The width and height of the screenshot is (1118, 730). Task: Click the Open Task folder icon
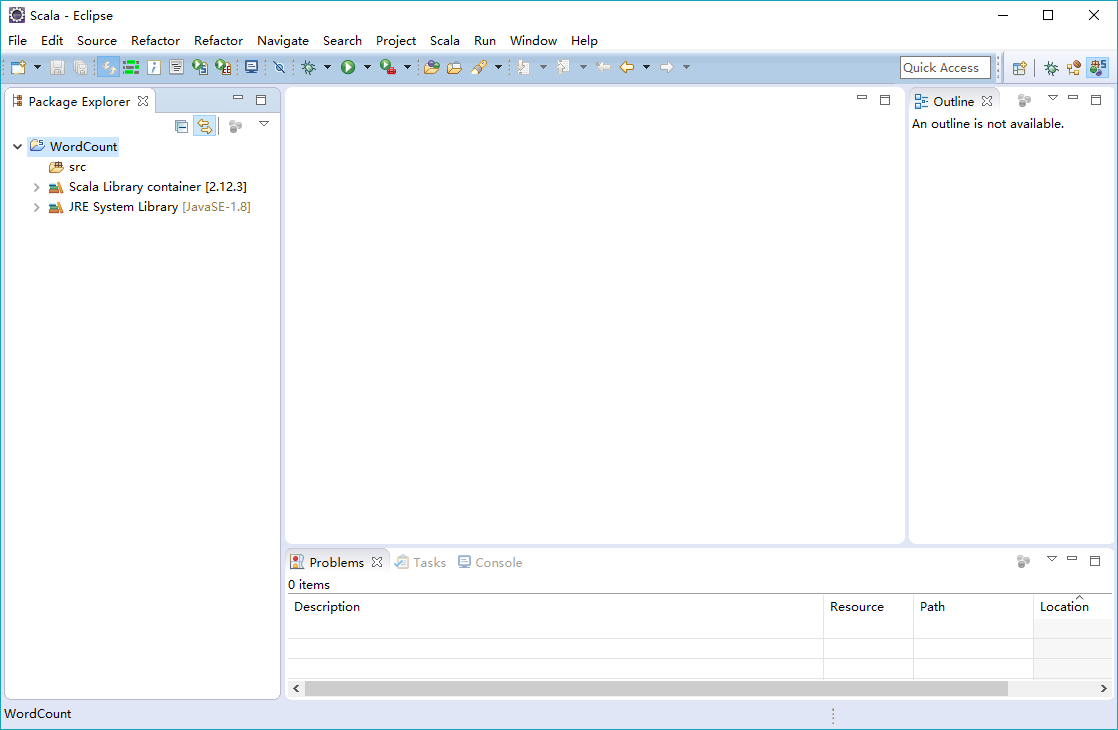coord(454,67)
